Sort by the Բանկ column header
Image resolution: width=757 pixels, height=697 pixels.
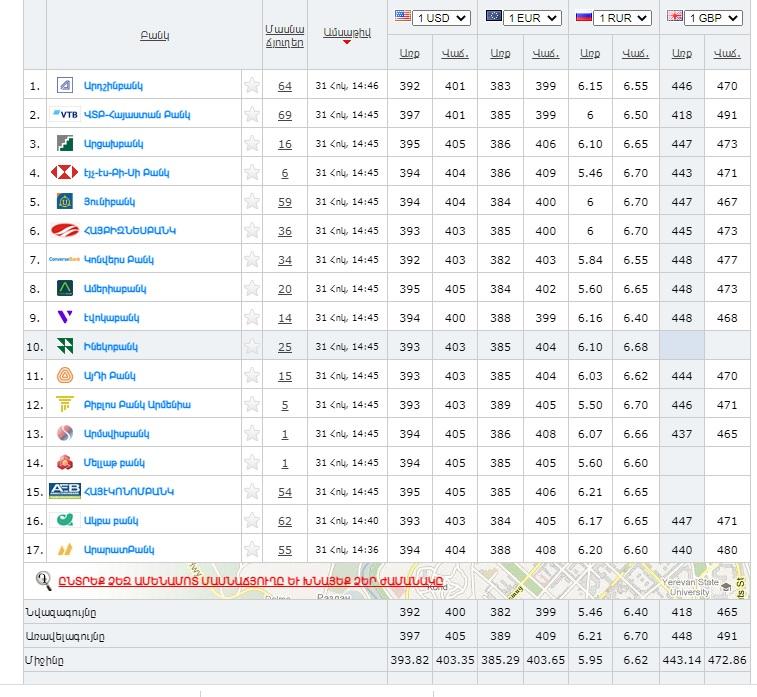click(x=155, y=36)
